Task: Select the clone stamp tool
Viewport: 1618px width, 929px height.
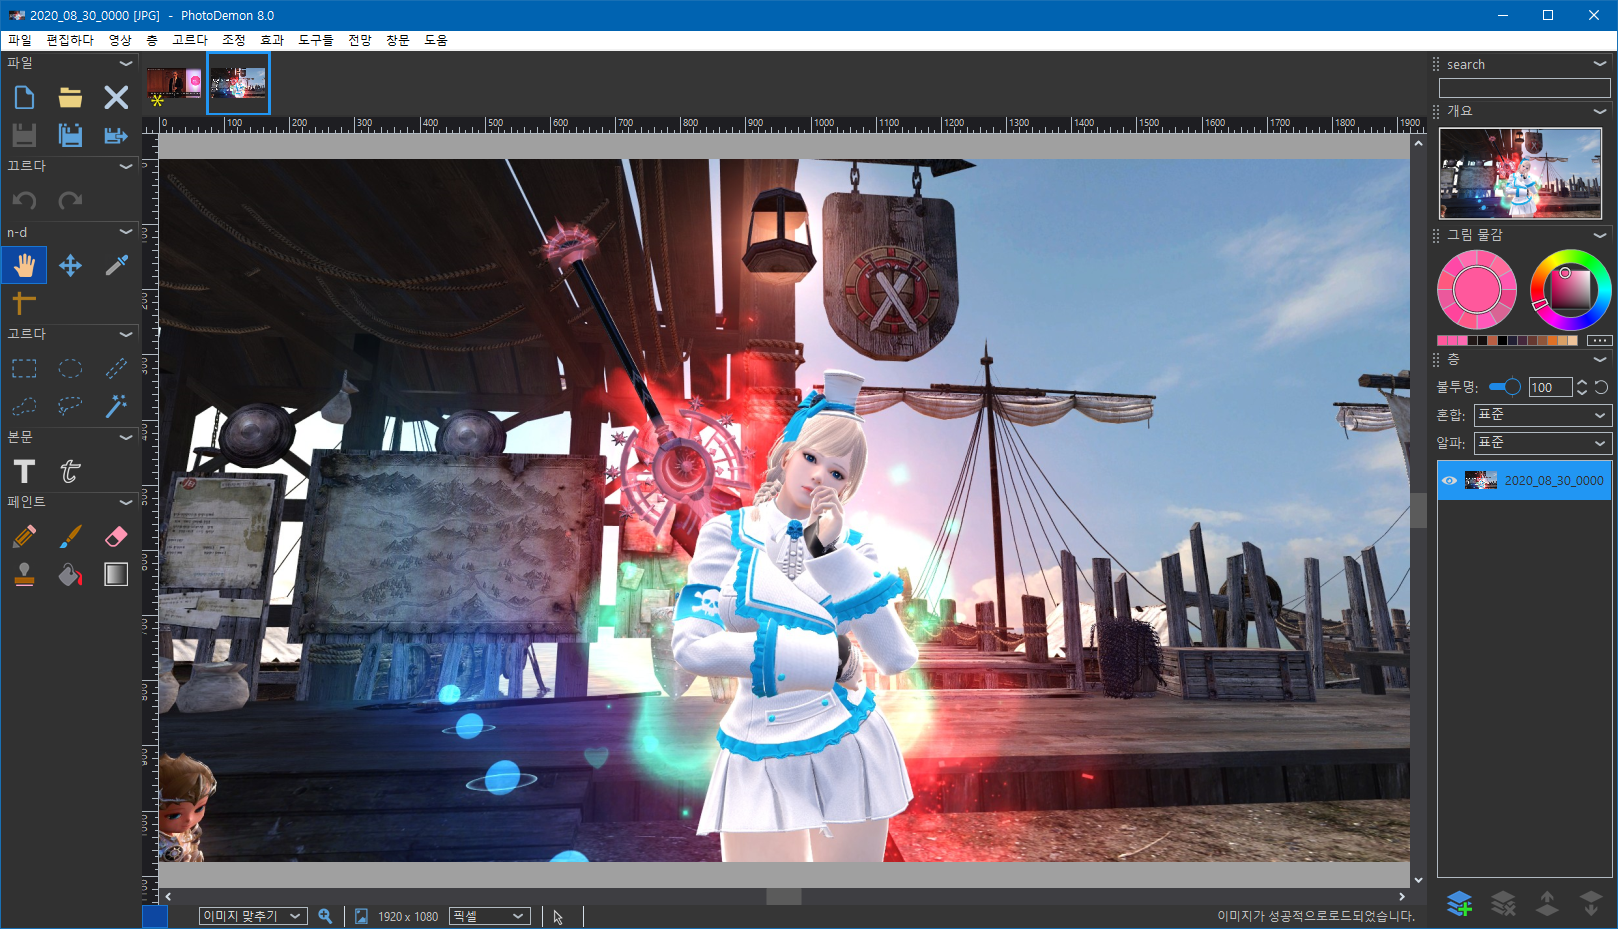Action: [24, 574]
